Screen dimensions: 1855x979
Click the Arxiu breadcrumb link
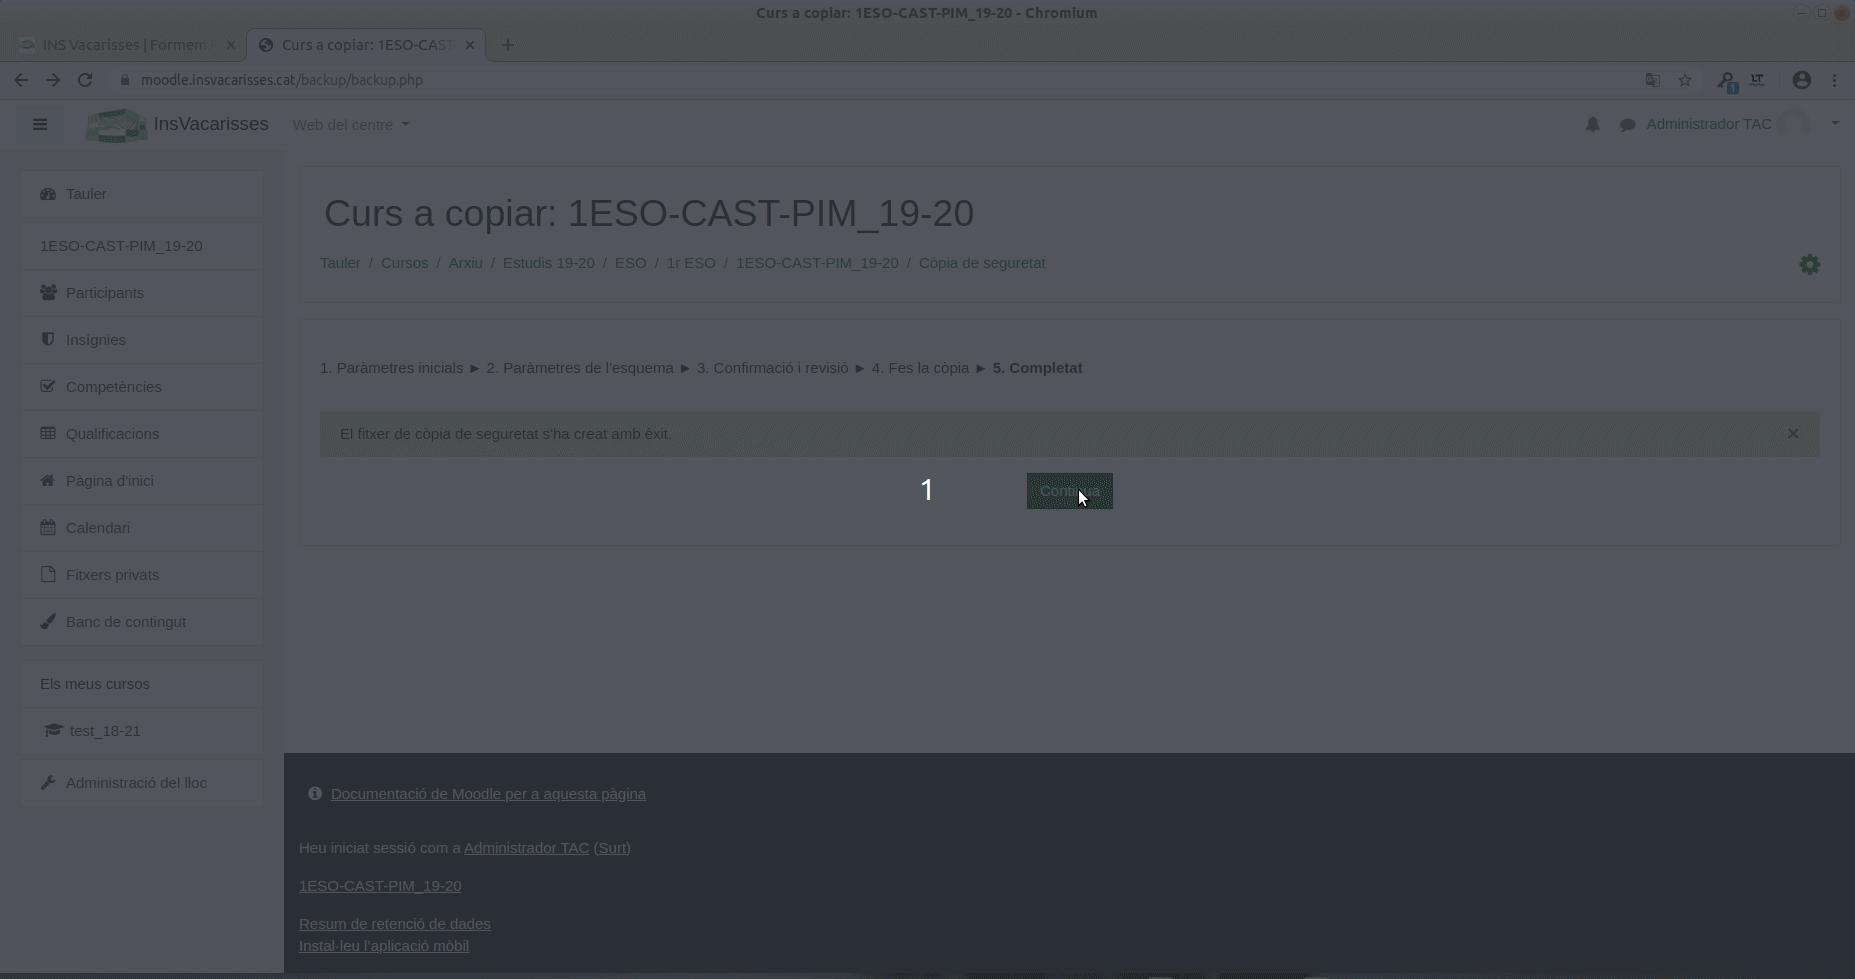465,263
